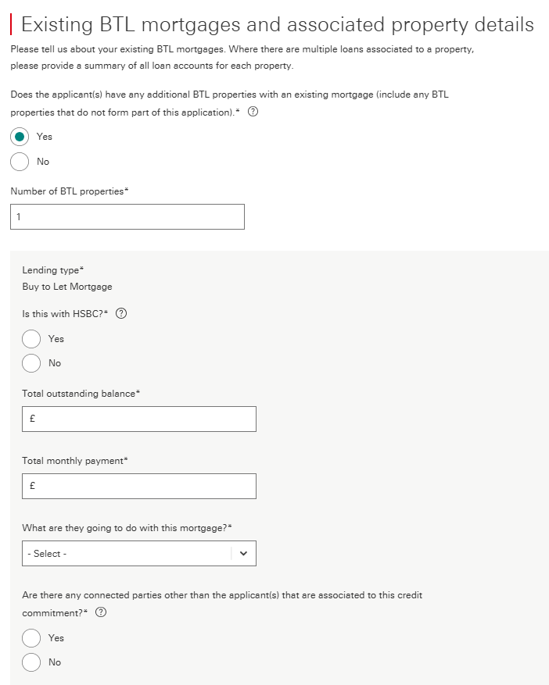Select No for connected parties question
The width and height of the screenshot is (549, 685).
tap(31, 662)
